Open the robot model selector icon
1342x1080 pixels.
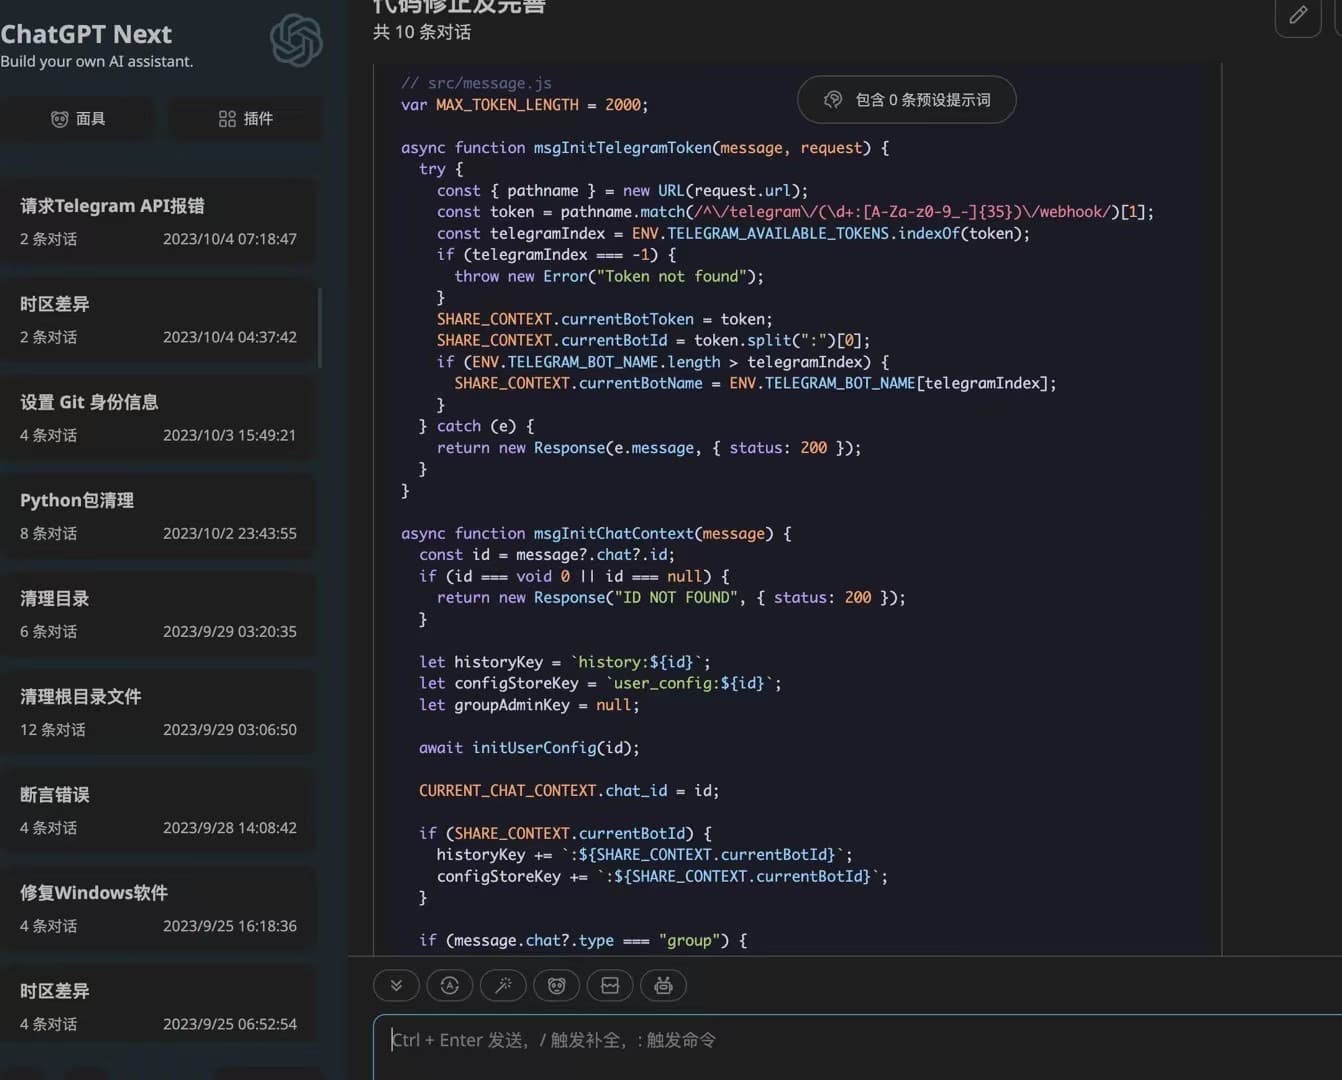(663, 985)
